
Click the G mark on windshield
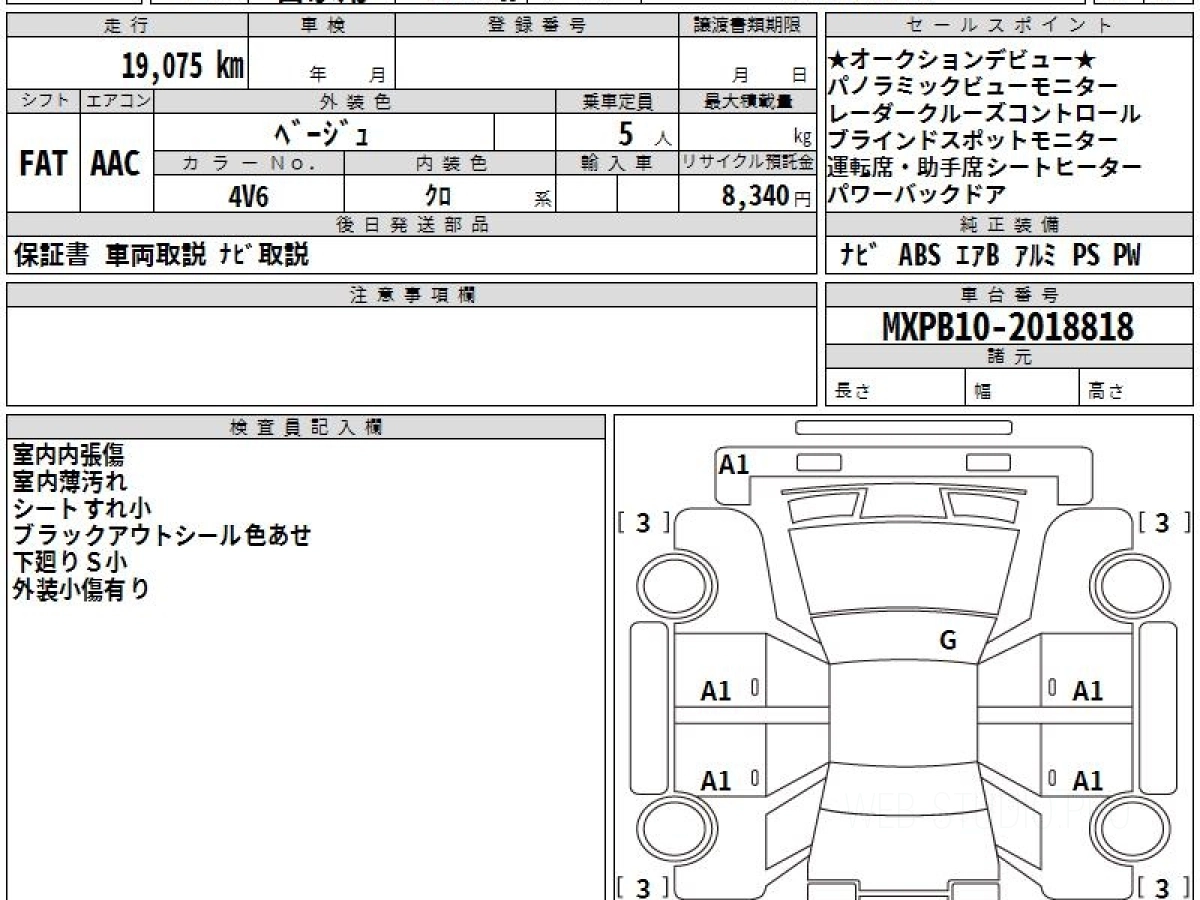click(948, 641)
